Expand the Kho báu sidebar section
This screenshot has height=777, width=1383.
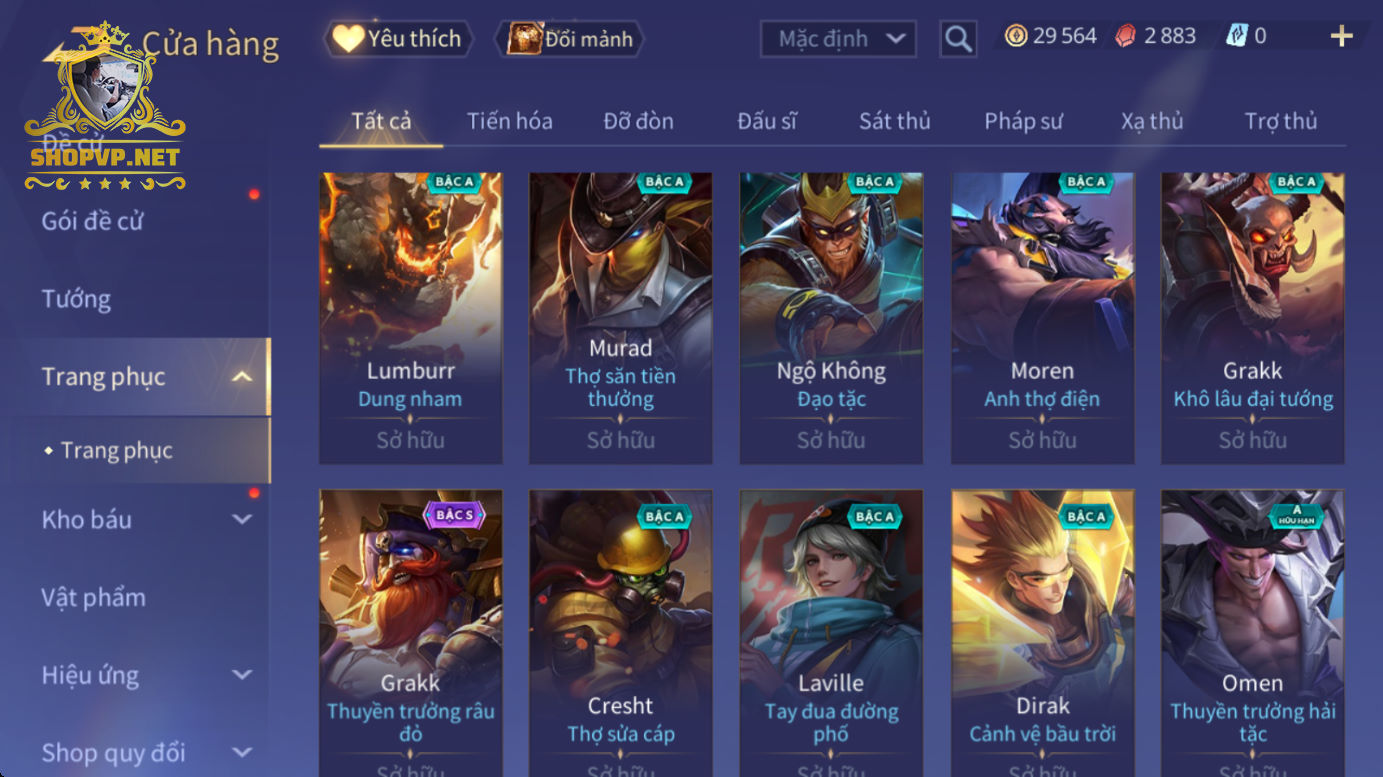tap(242, 519)
